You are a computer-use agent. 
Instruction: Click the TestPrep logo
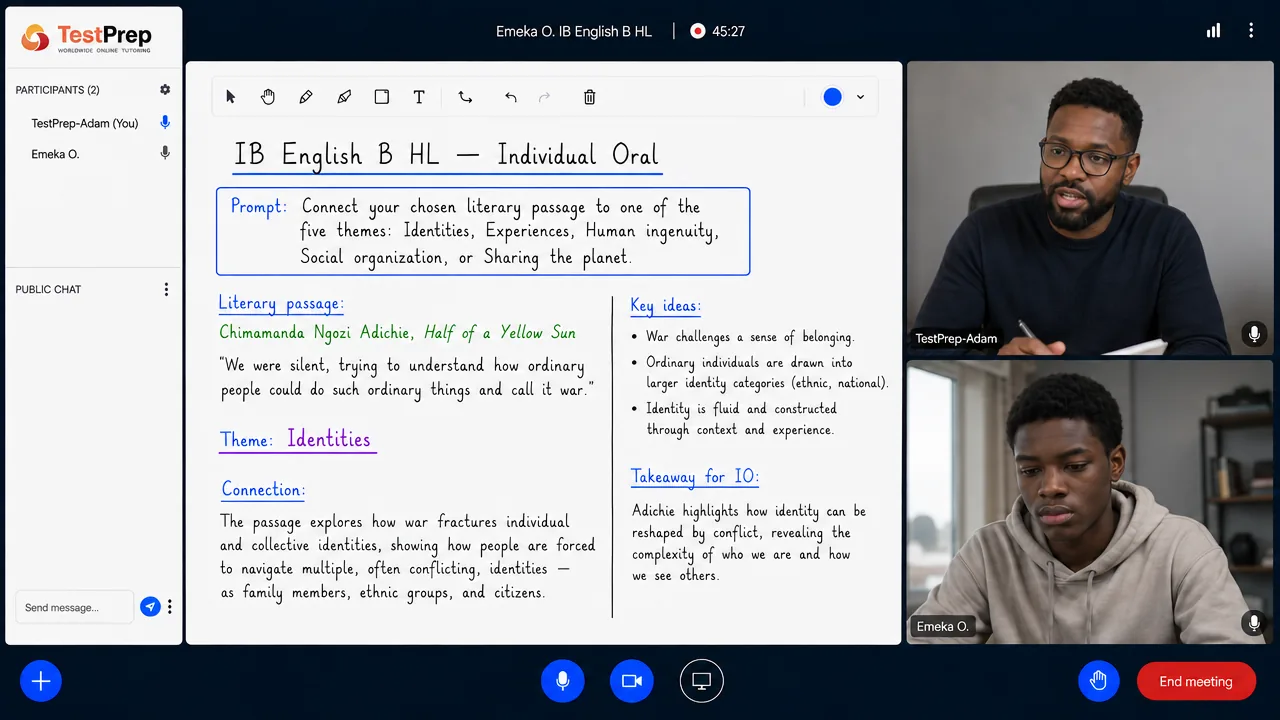pos(86,38)
